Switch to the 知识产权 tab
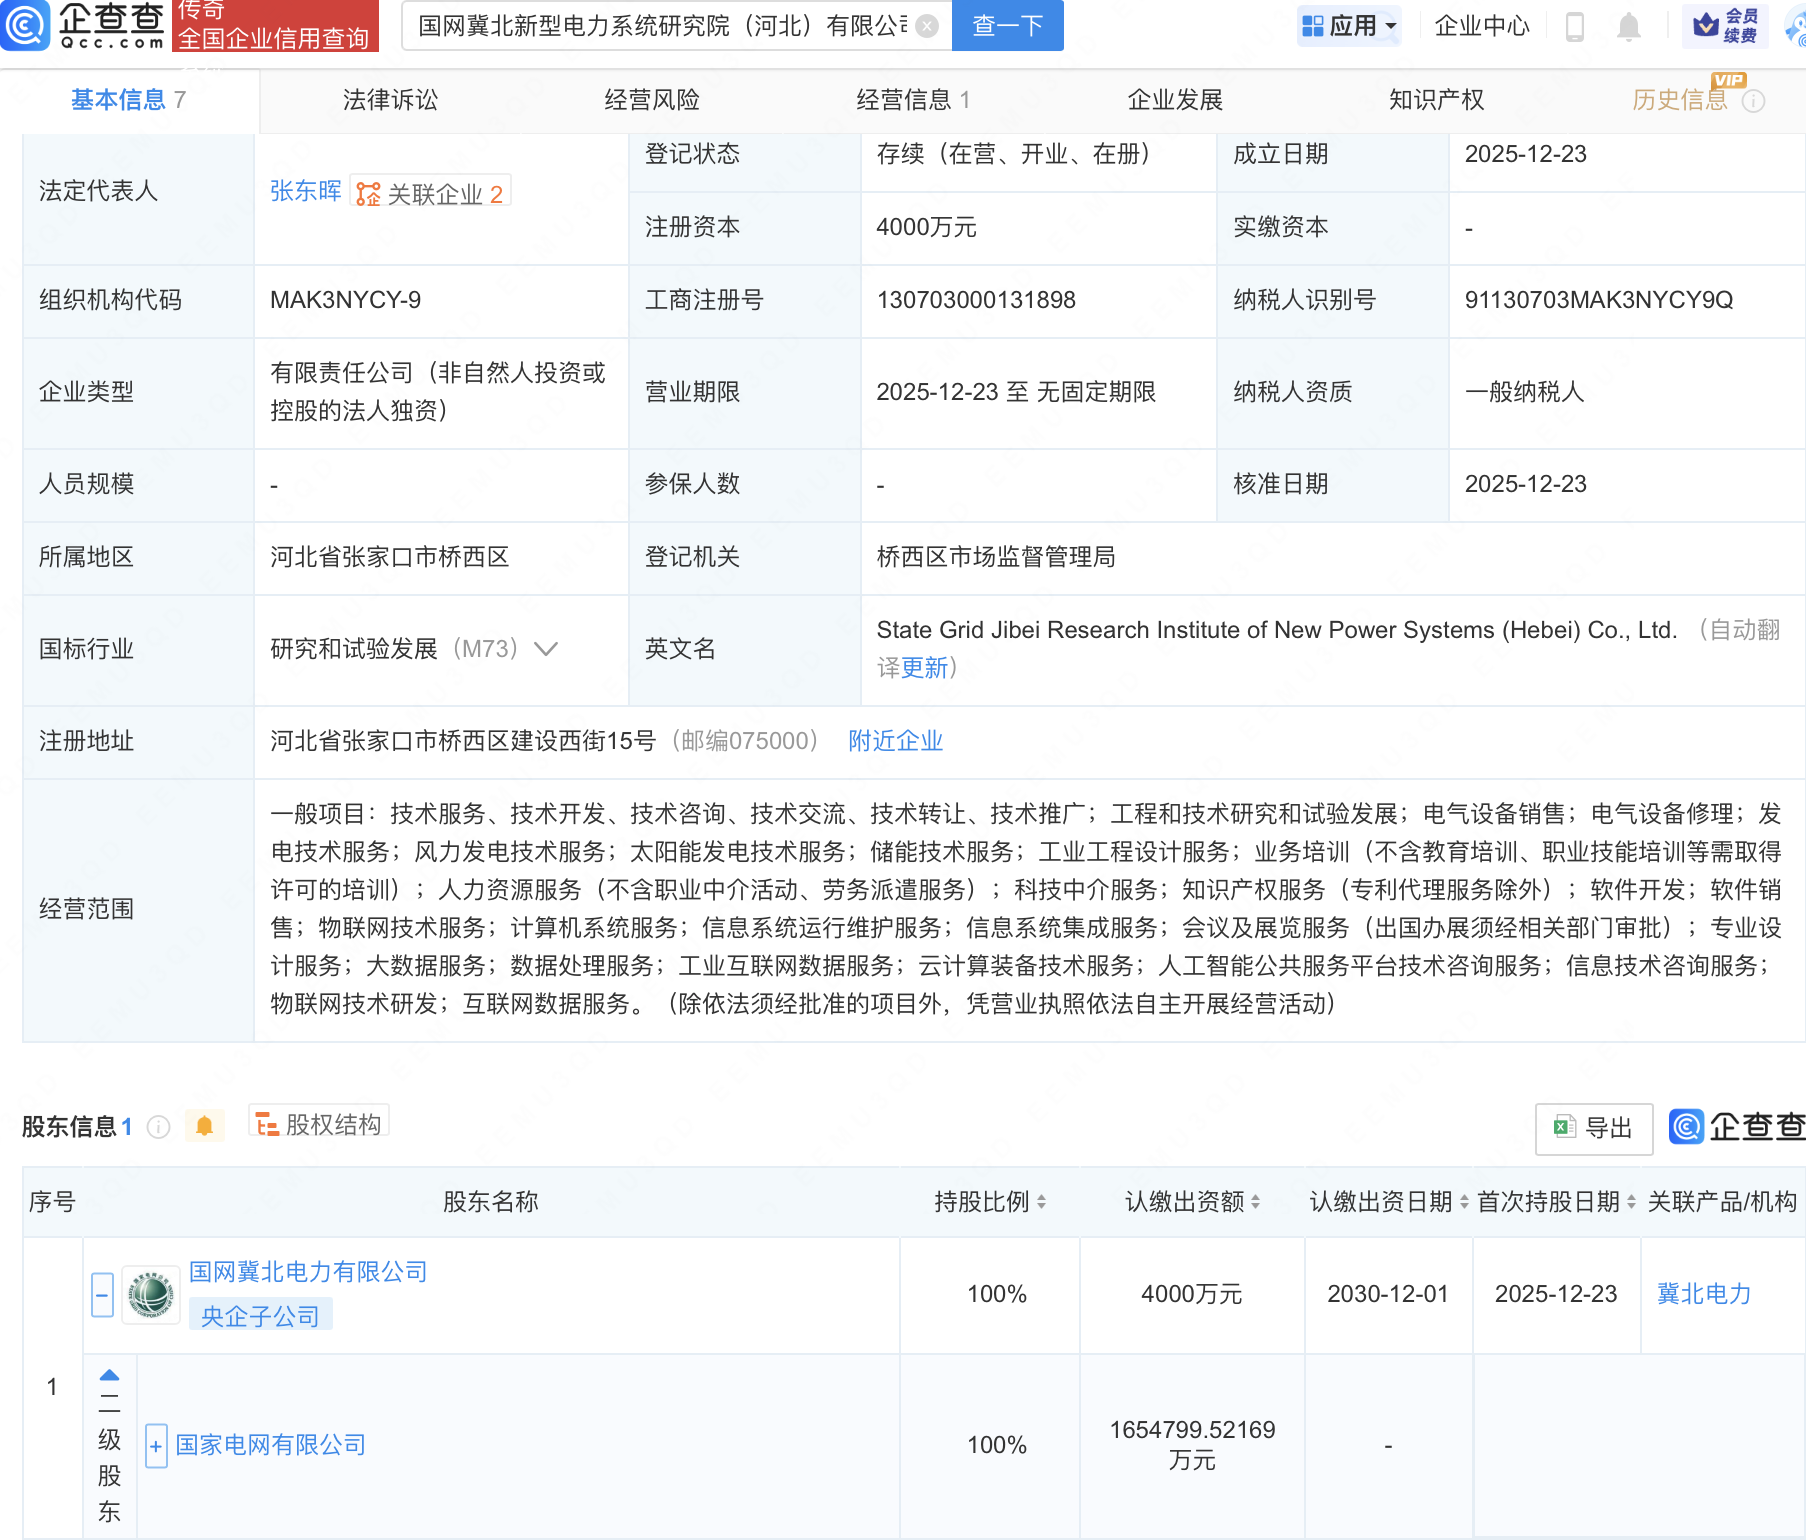The image size is (1806, 1540). (1436, 100)
